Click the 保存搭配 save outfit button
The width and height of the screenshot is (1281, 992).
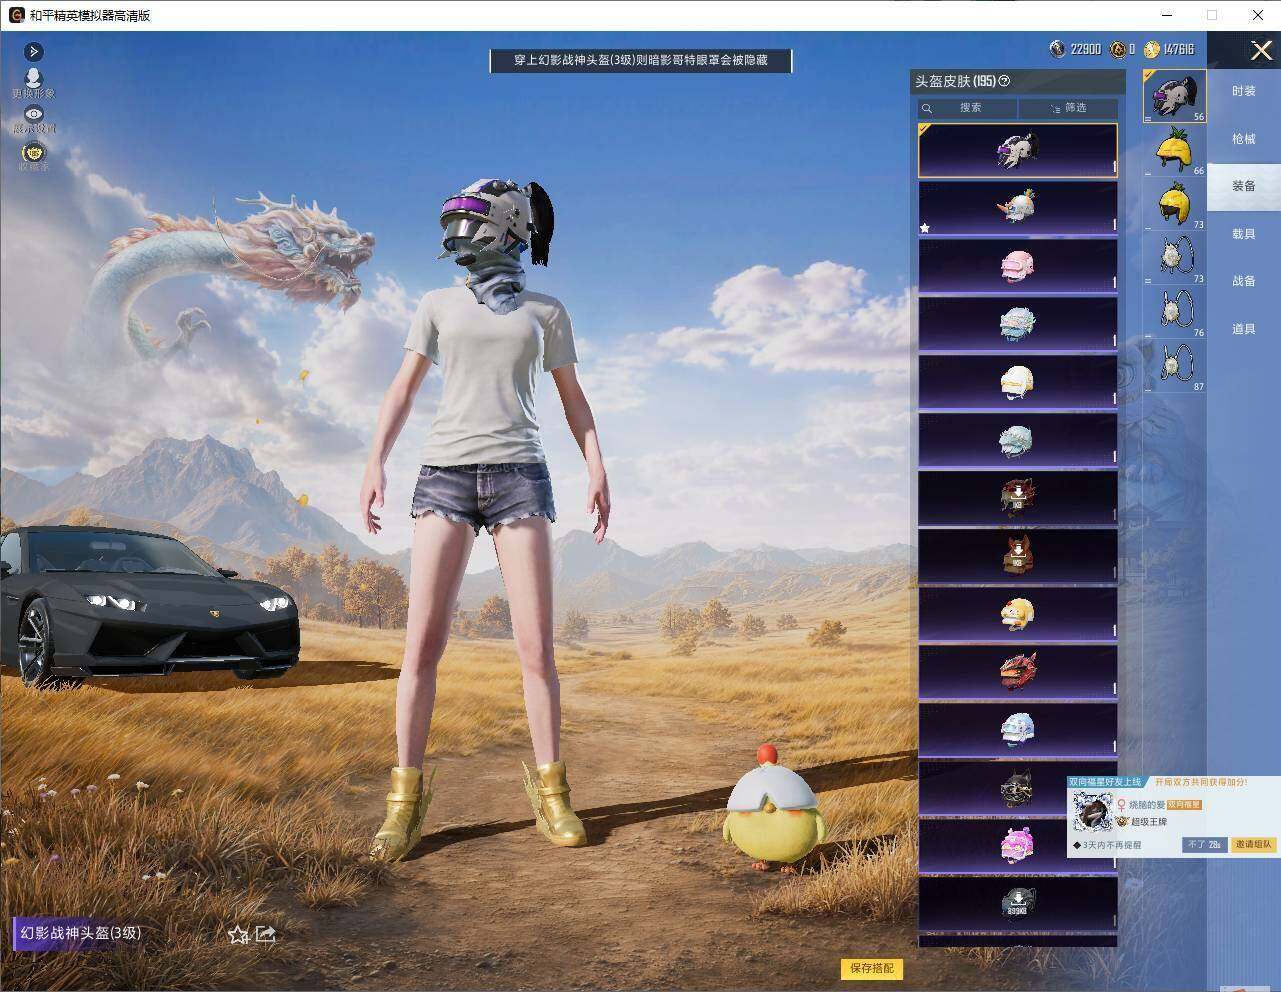(x=872, y=968)
